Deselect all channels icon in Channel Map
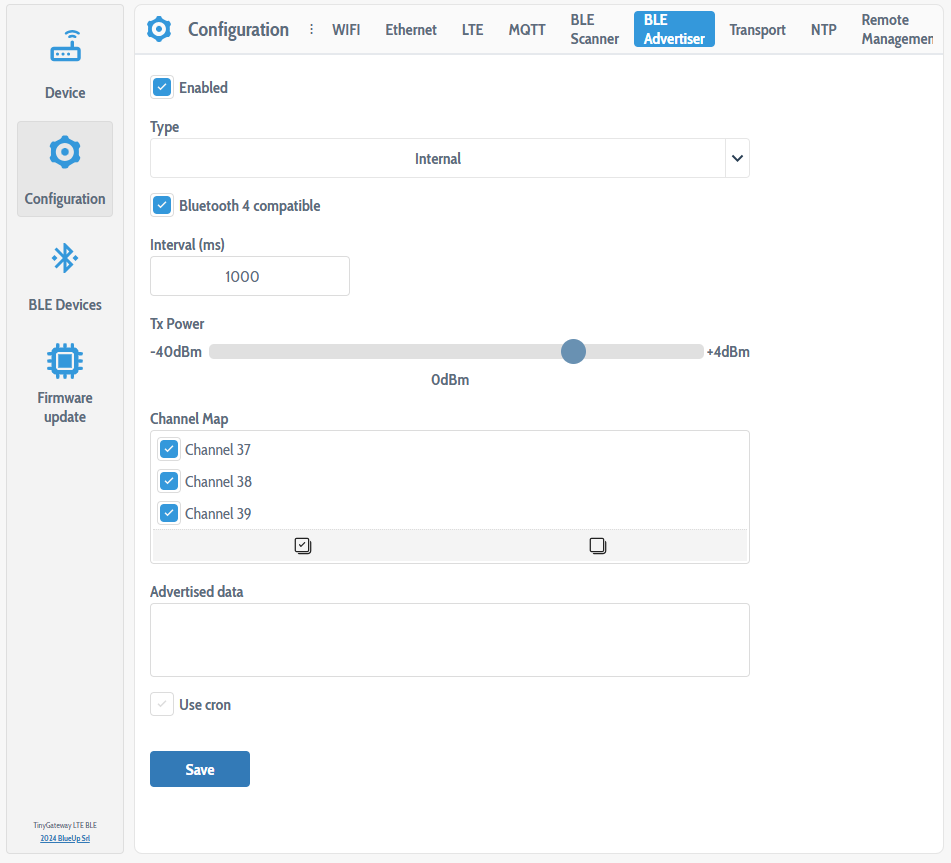The image size is (951, 863). pyautogui.click(x=597, y=545)
